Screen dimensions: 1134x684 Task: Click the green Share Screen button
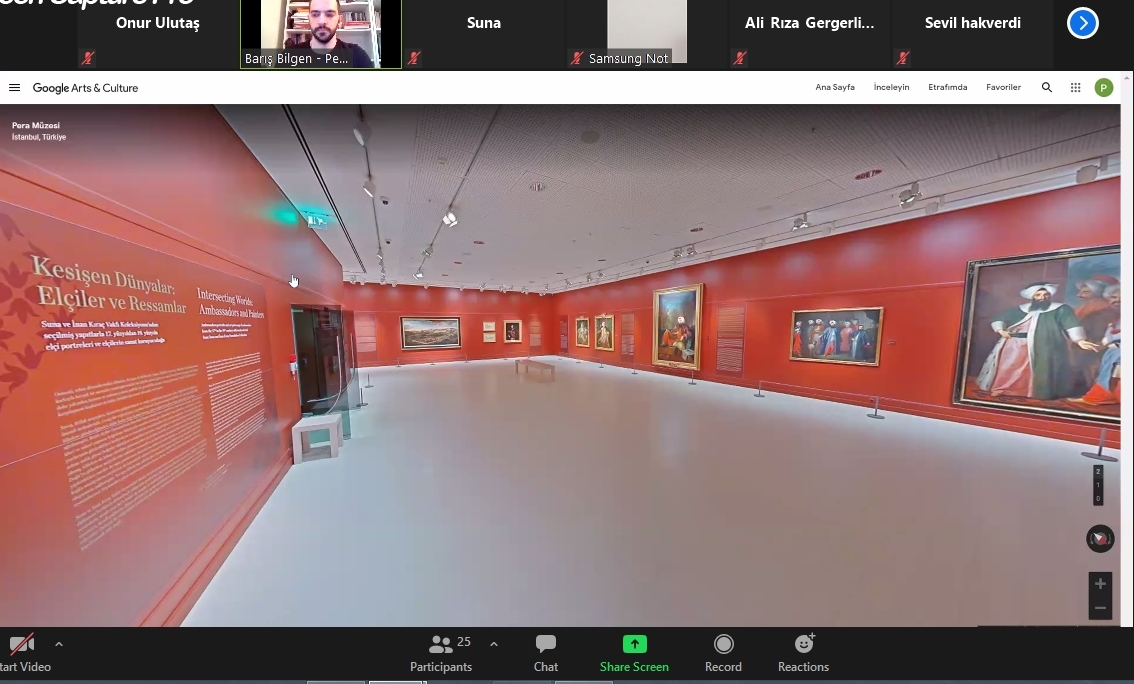(x=634, y=653)
